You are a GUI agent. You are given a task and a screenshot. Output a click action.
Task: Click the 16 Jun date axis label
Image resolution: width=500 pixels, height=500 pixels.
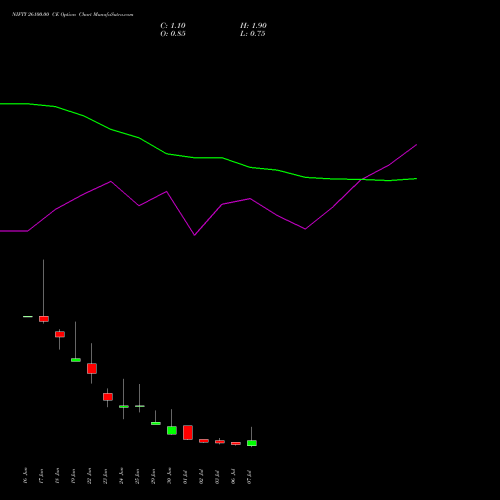(26, 475)
